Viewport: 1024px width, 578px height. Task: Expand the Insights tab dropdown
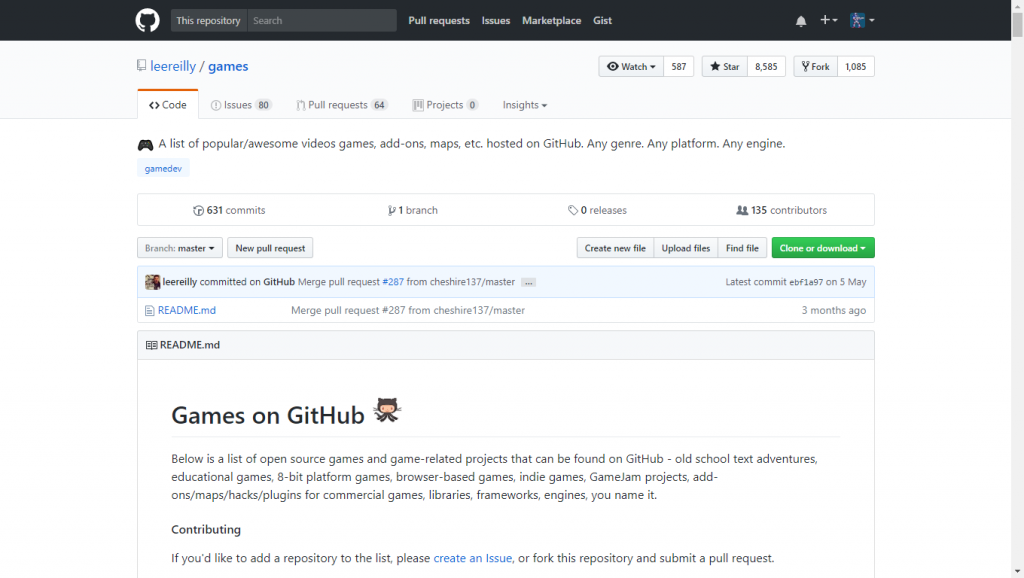tap(524, 105)
